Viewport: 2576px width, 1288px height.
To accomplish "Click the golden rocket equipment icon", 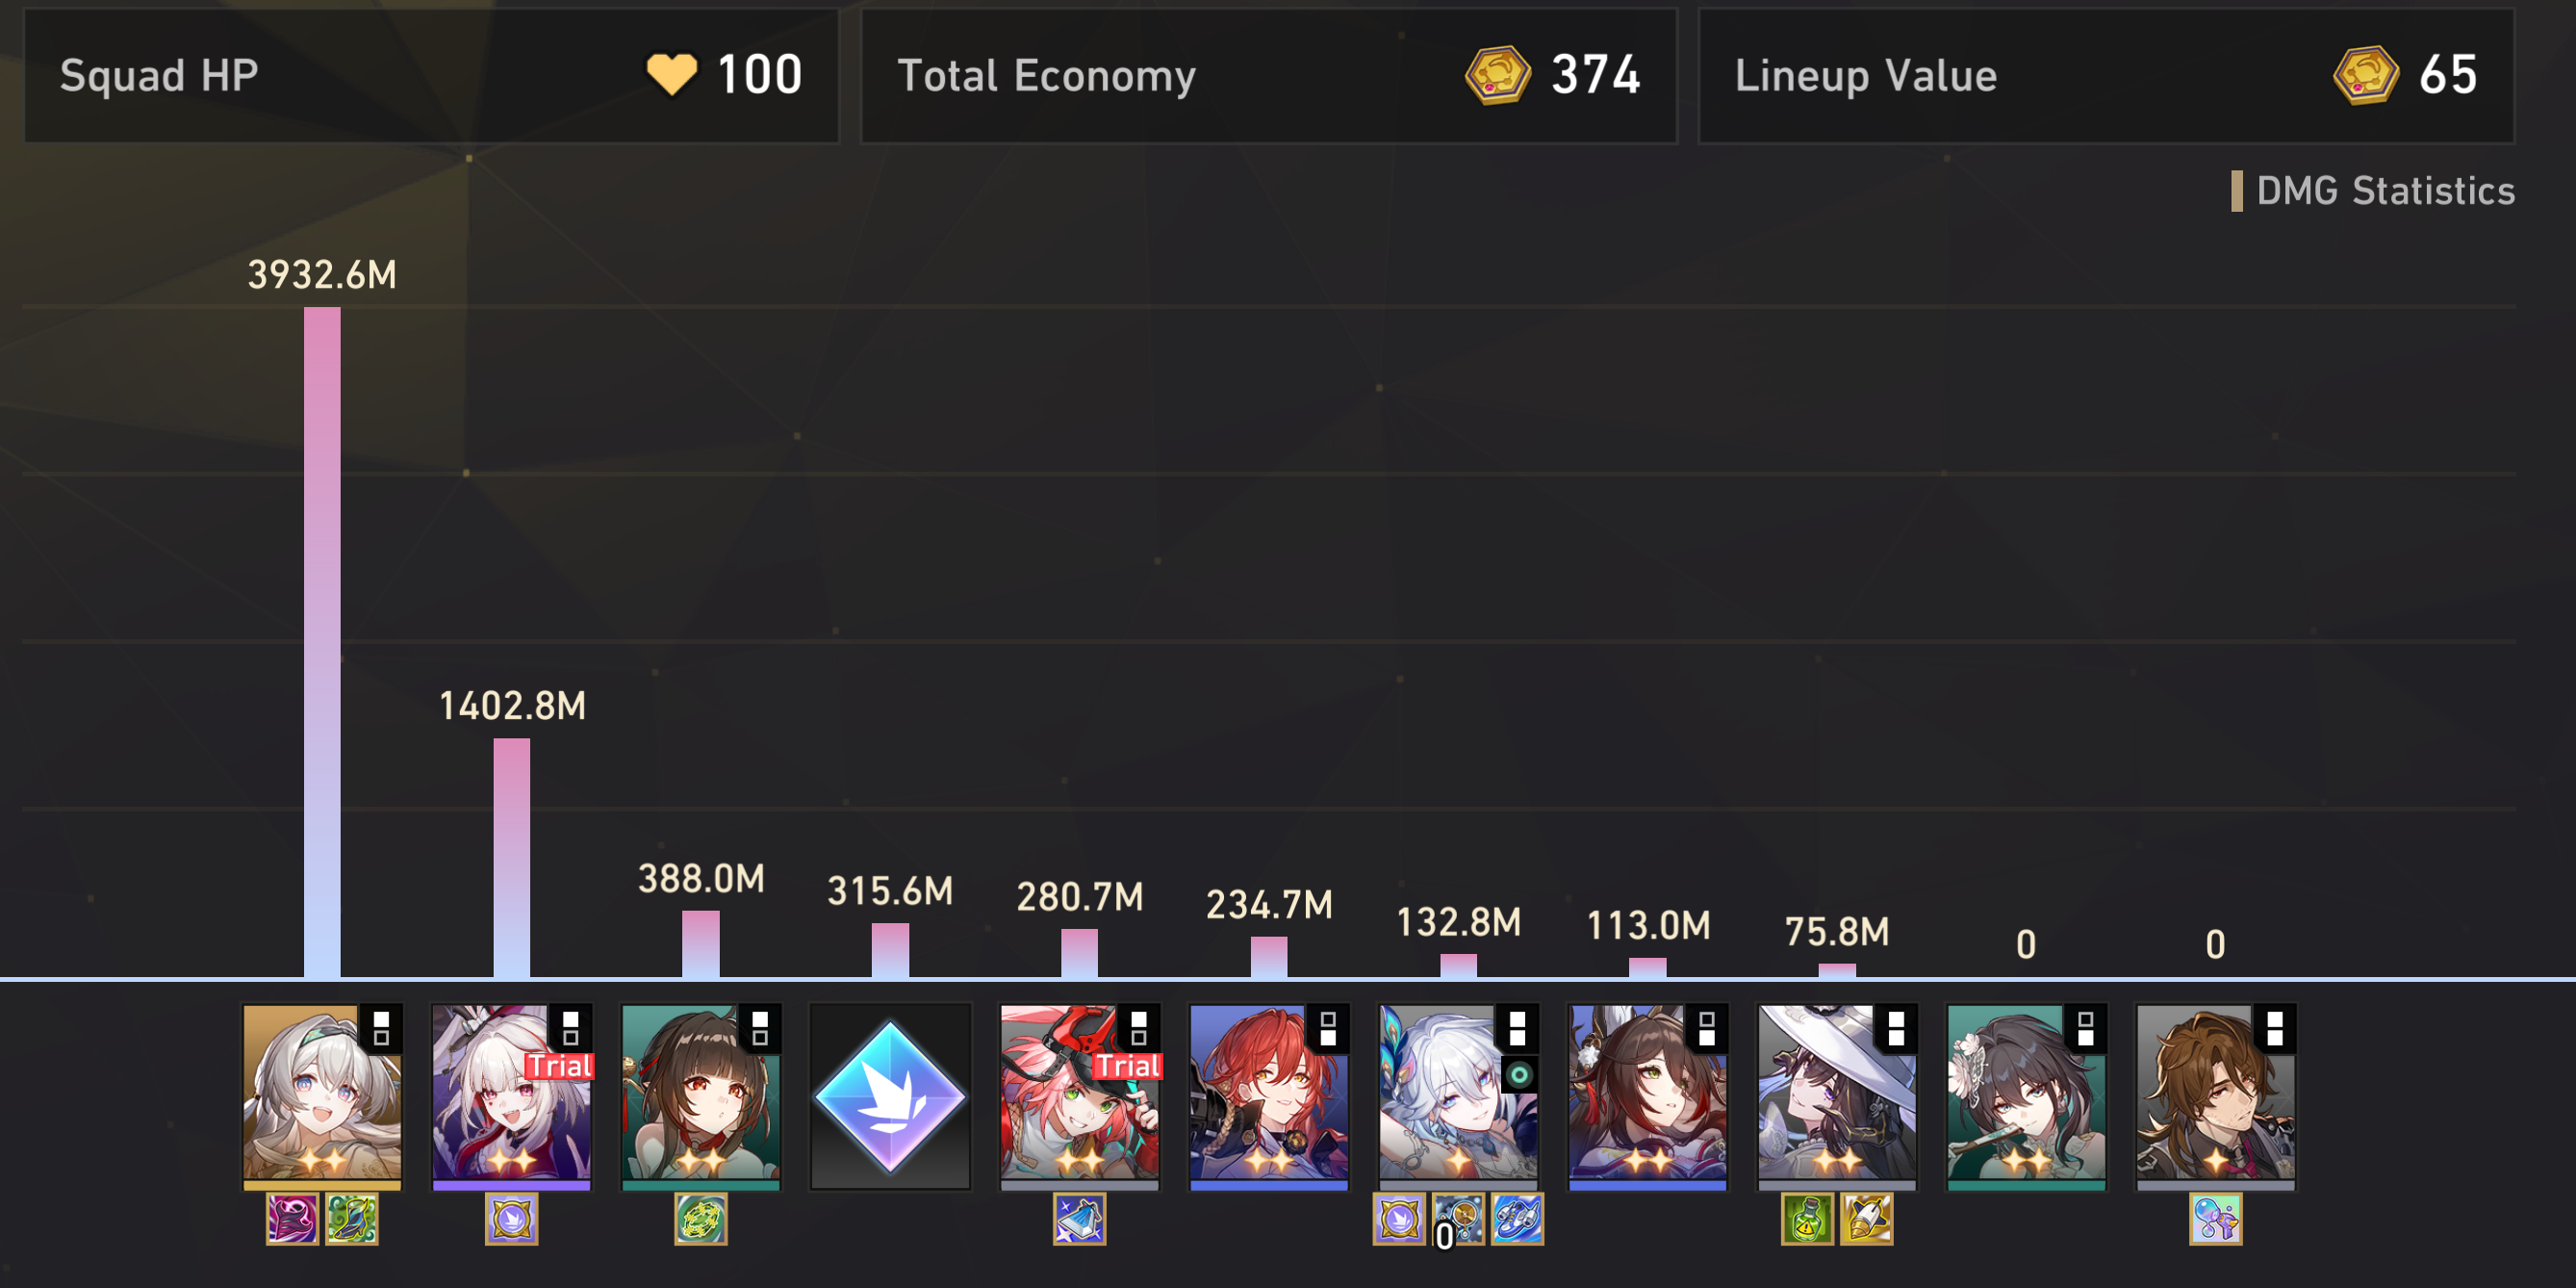I will tap(1867, 1219).
